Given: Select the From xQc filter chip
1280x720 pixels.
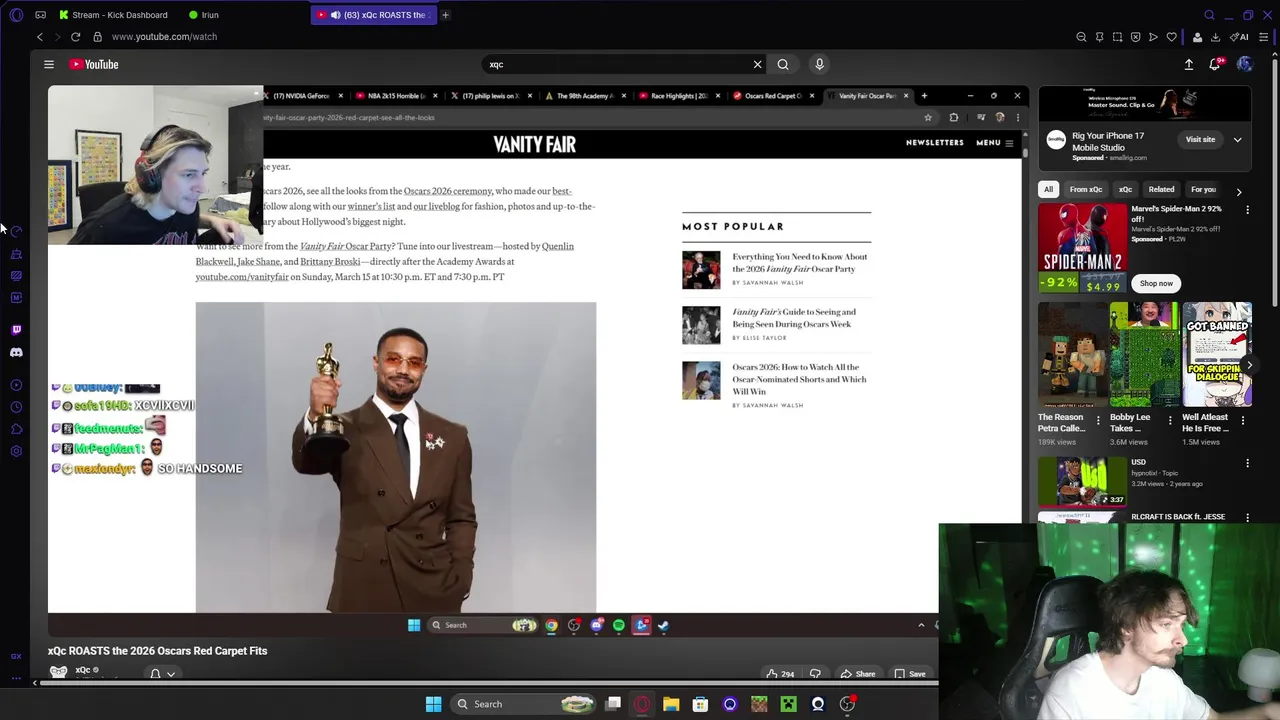Looking at the screenshot, I should (1086, 189).
